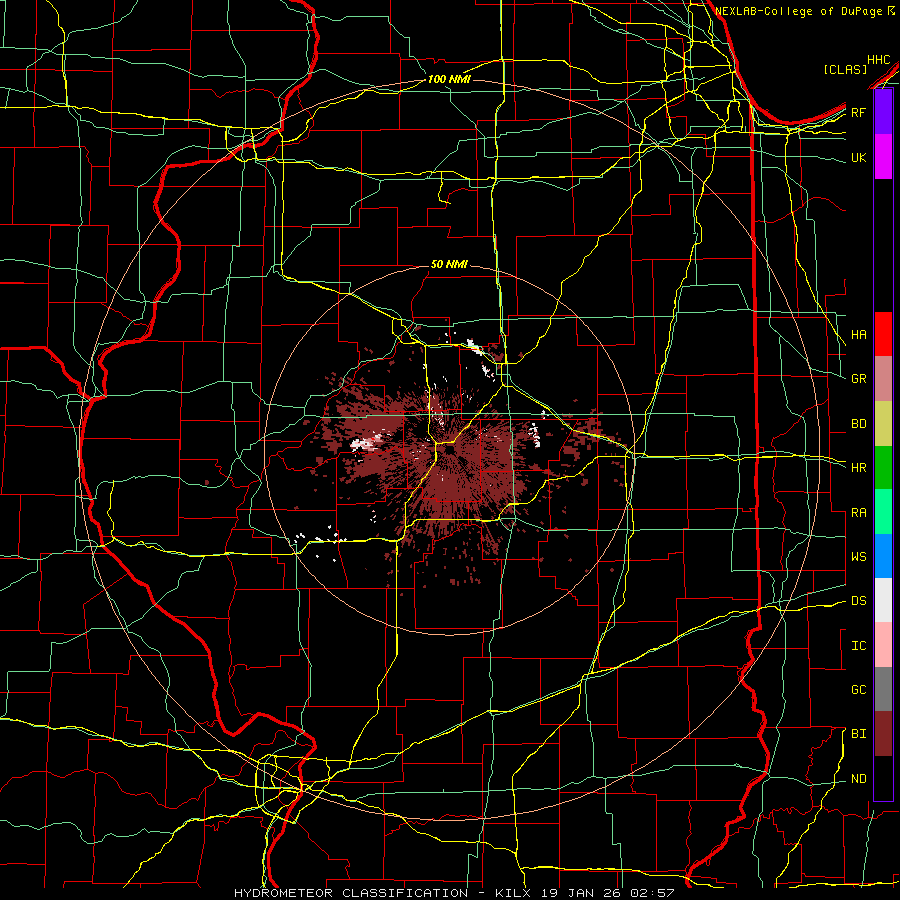Click the gray GC legend color block
The width and height of the screenshot is (900, 900).
883,689
